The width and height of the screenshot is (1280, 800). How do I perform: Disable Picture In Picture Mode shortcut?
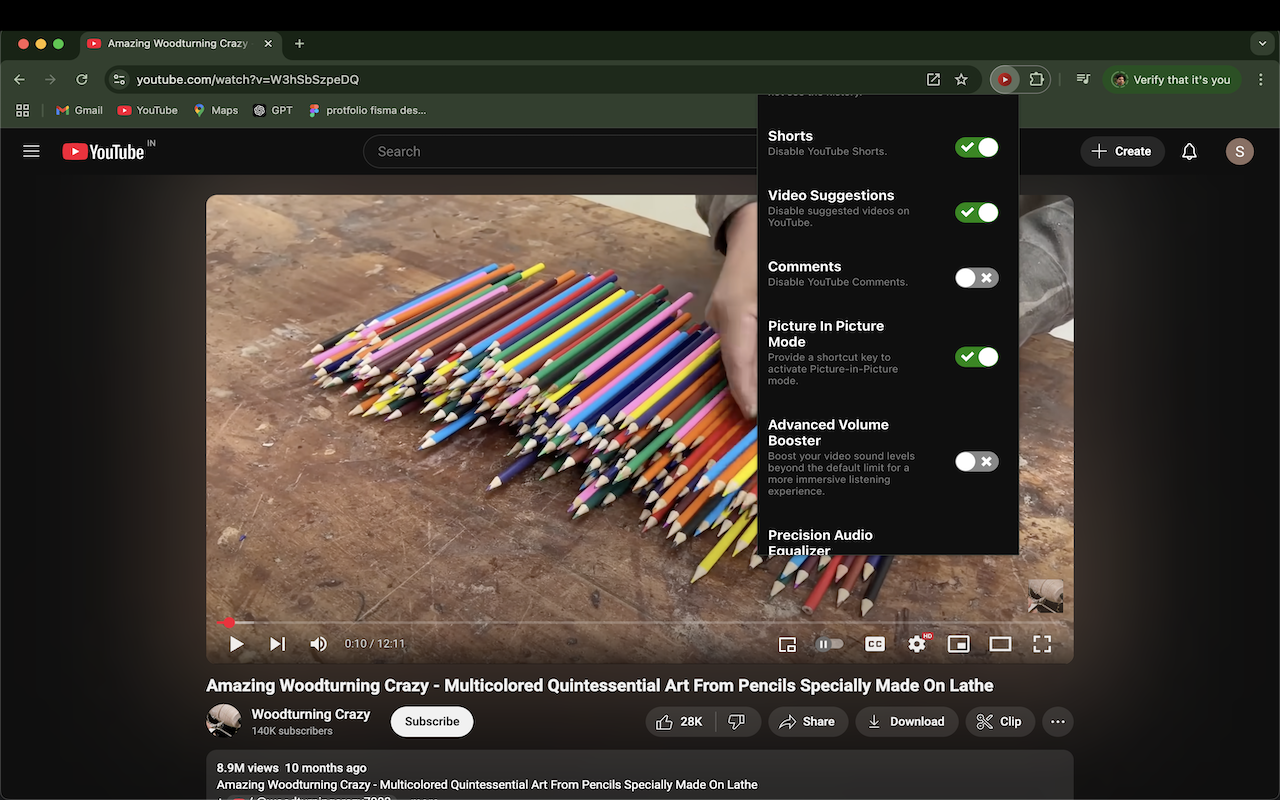point(976,356)
